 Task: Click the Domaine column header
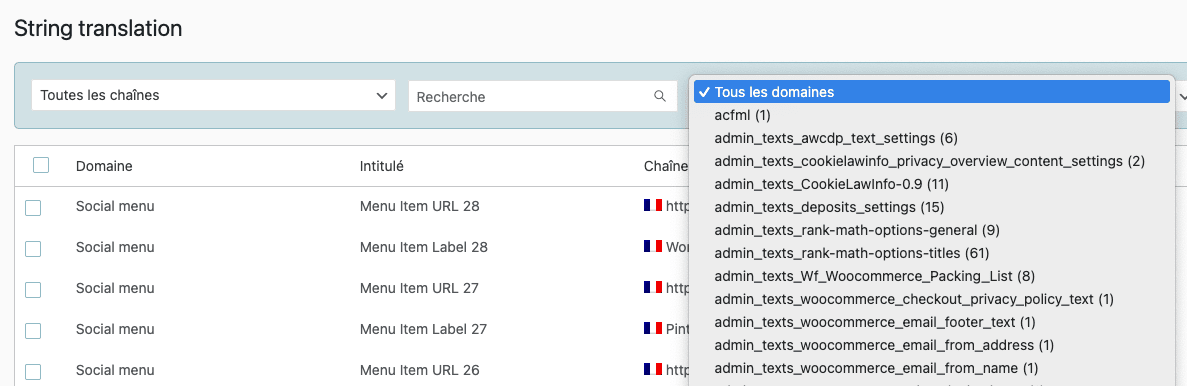104,166
